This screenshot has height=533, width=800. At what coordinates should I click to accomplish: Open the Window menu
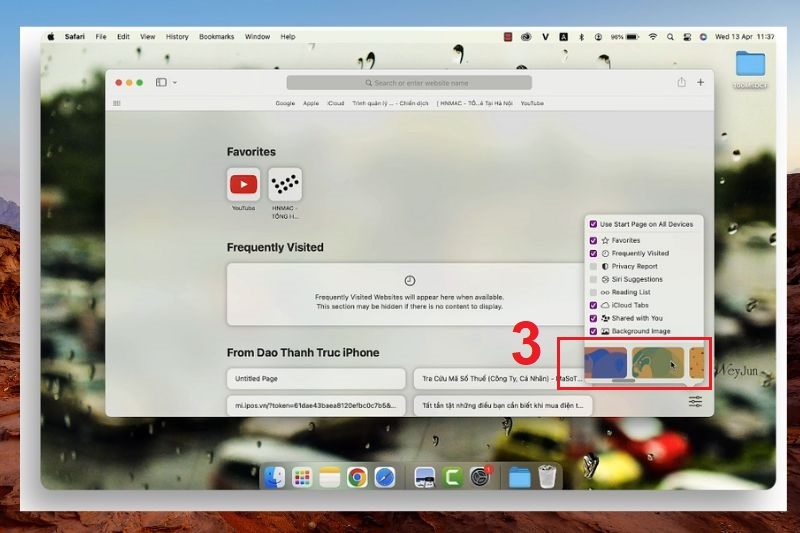click(257, 37)
